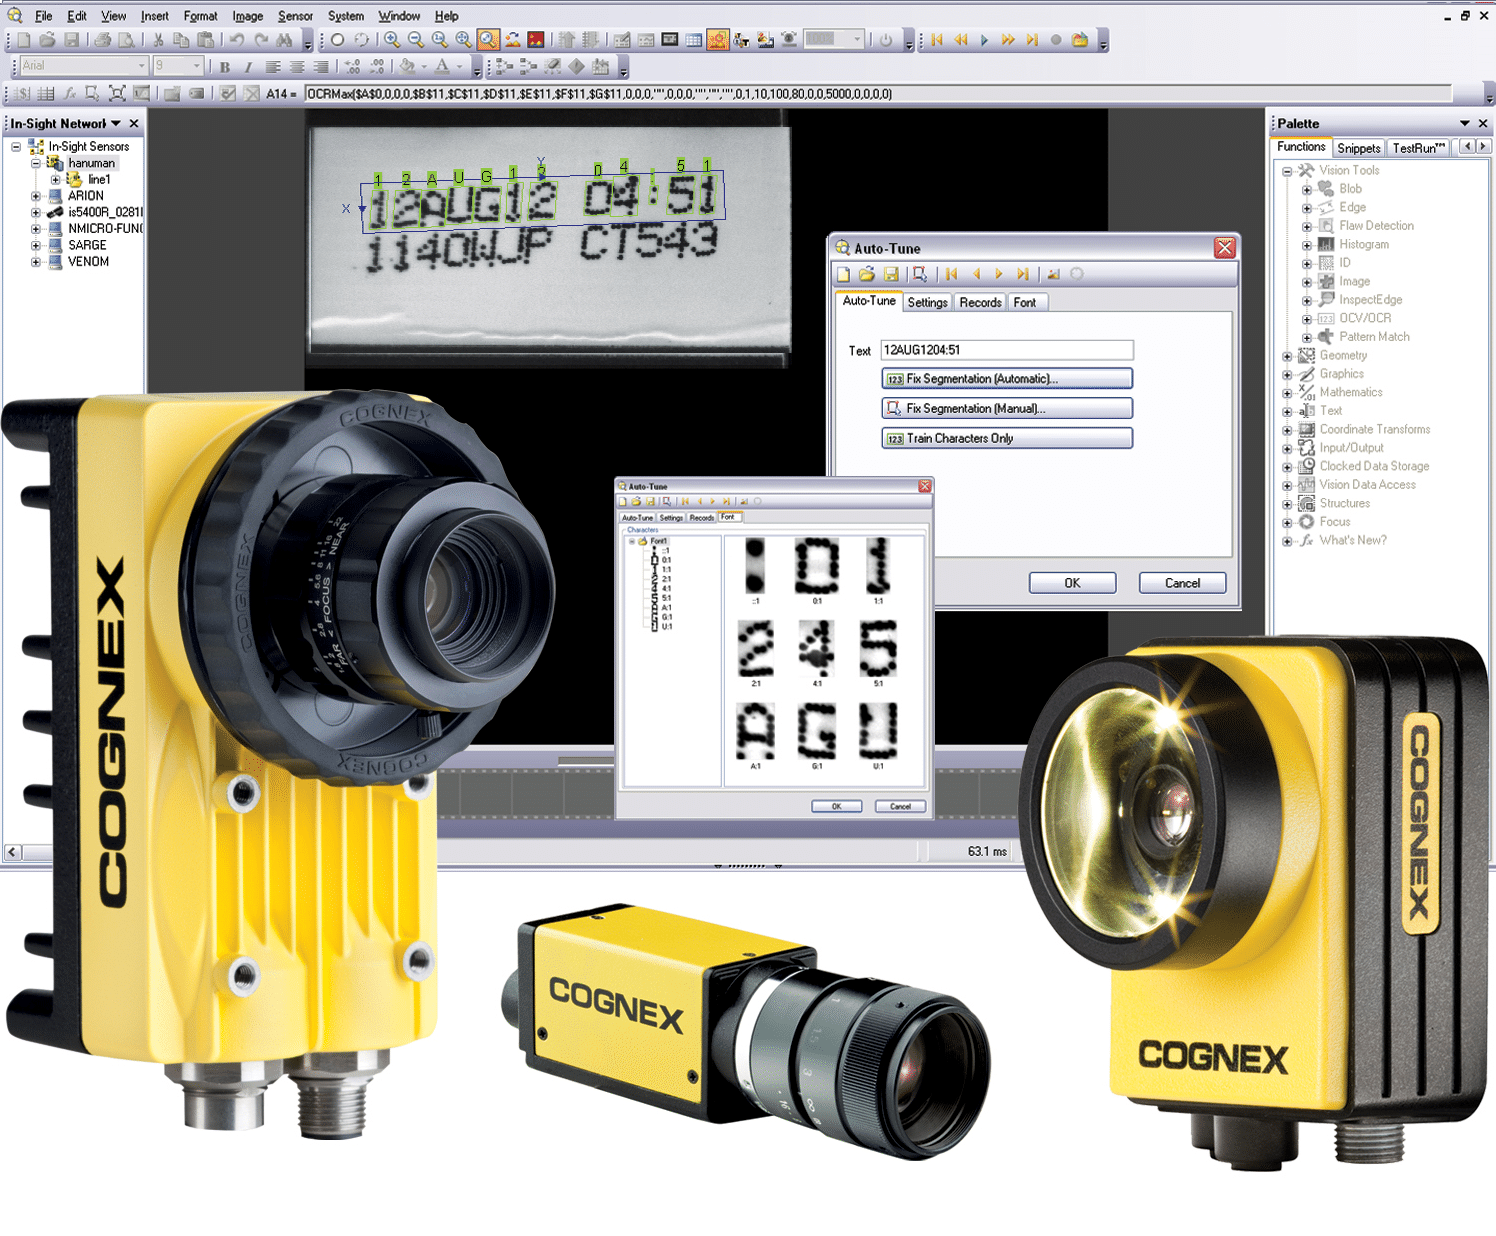Switch to the Settings tab in Auto-Tune
Image resolution: width=1496 pixels, height=1236 pixels.
pos(927,302)
